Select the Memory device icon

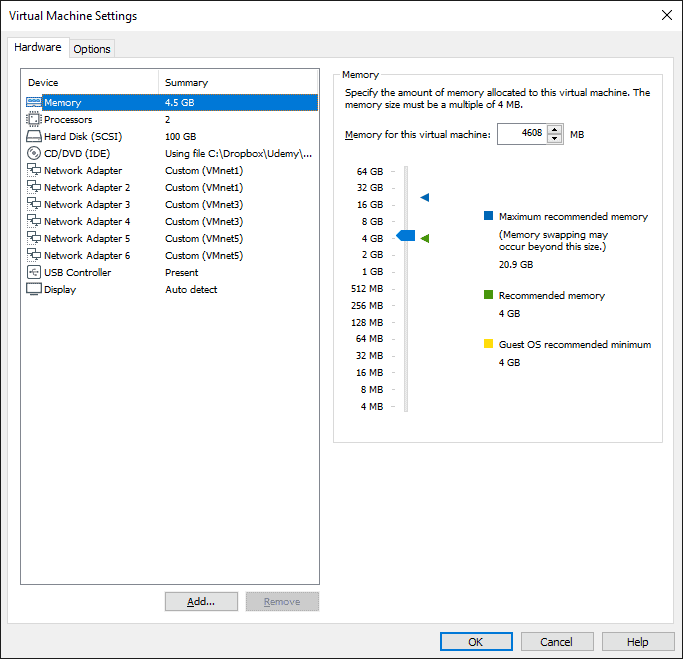(34, 102)
